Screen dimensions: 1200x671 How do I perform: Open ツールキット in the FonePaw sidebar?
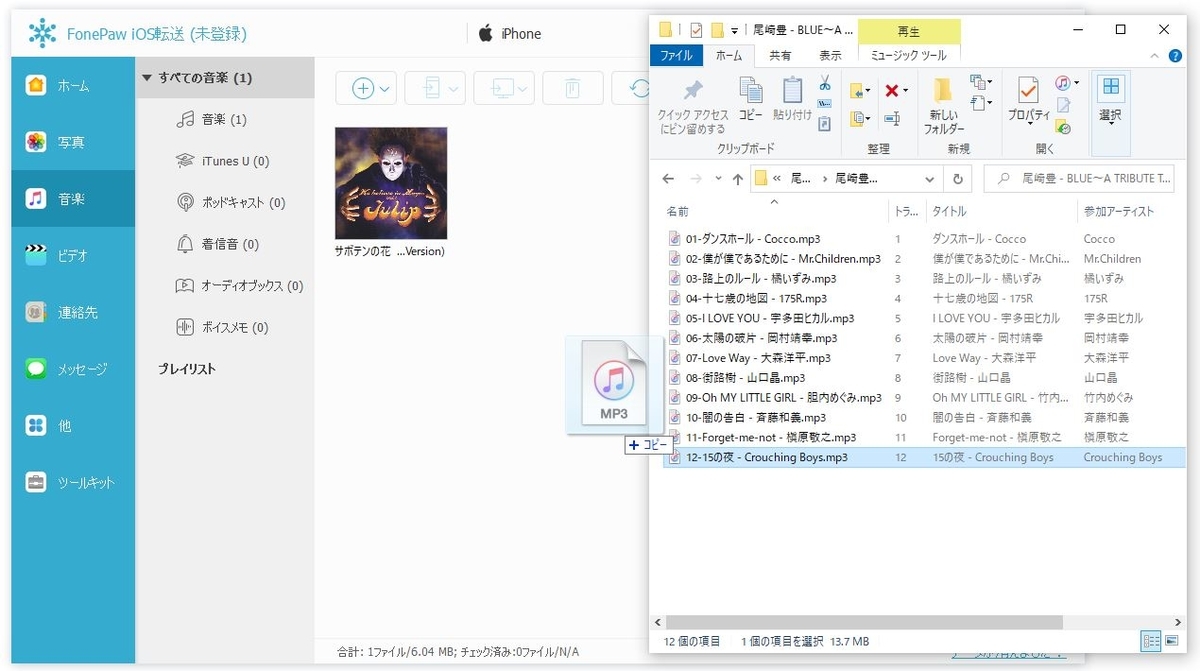(73, 483)
